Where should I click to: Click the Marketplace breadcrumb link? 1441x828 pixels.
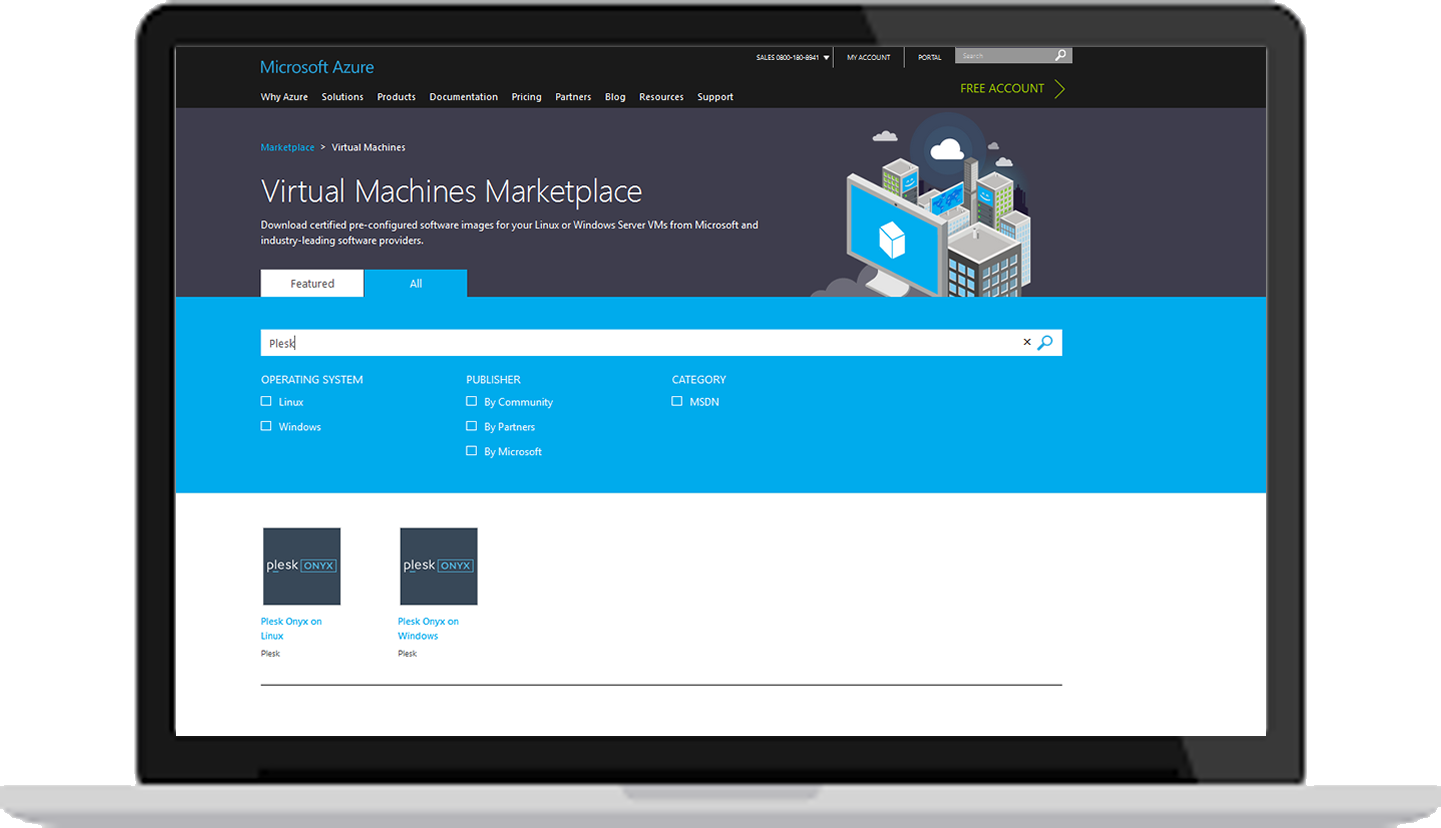tap(287, 148)
